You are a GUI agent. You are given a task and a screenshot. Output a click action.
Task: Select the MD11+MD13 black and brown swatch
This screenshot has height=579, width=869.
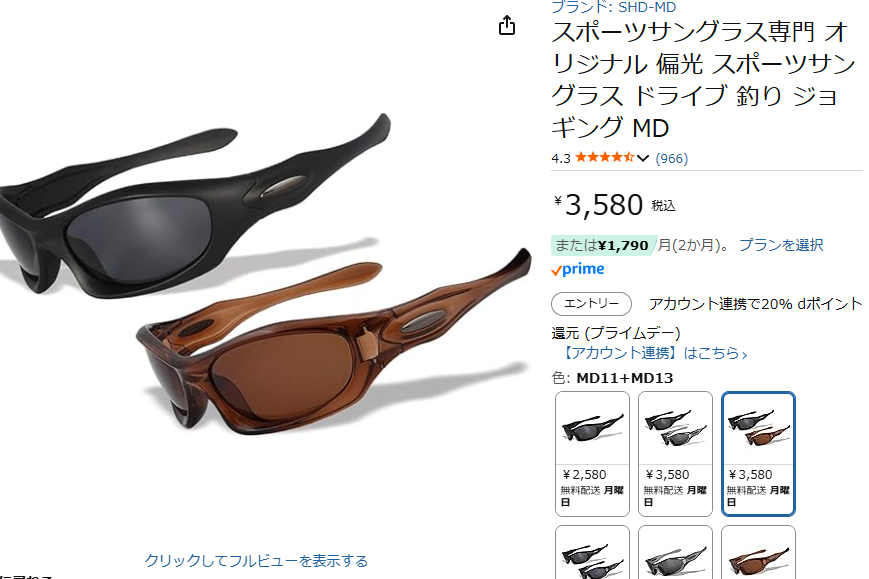(758, 454)
